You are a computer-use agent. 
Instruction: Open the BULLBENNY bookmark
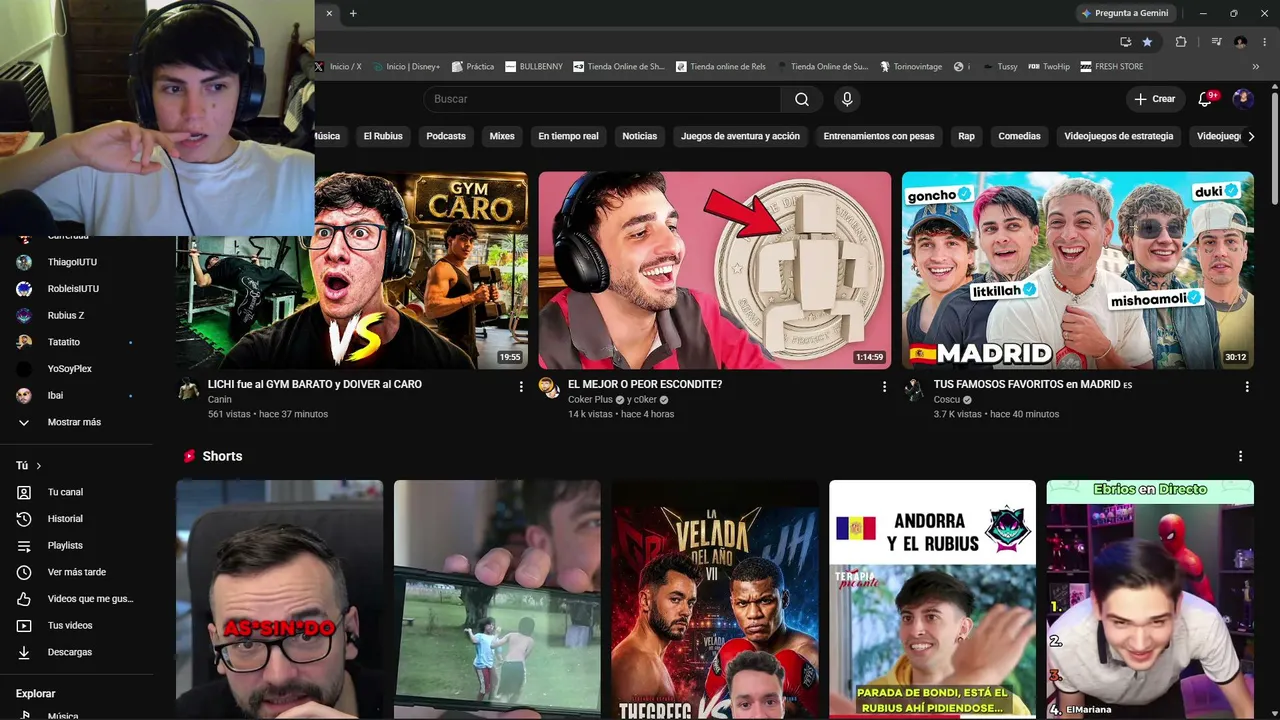coord(534,67)
